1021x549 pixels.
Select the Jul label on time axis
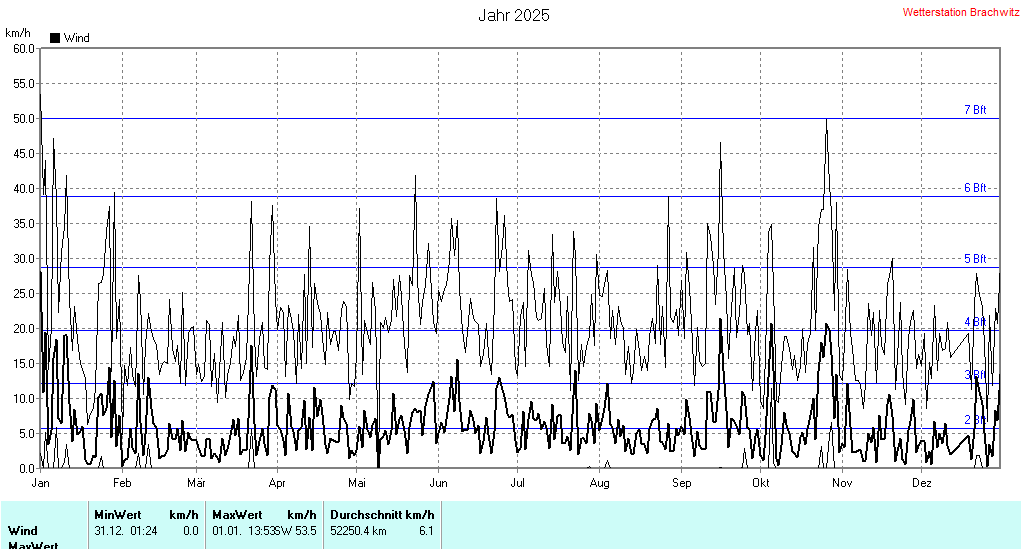point(518,483)
